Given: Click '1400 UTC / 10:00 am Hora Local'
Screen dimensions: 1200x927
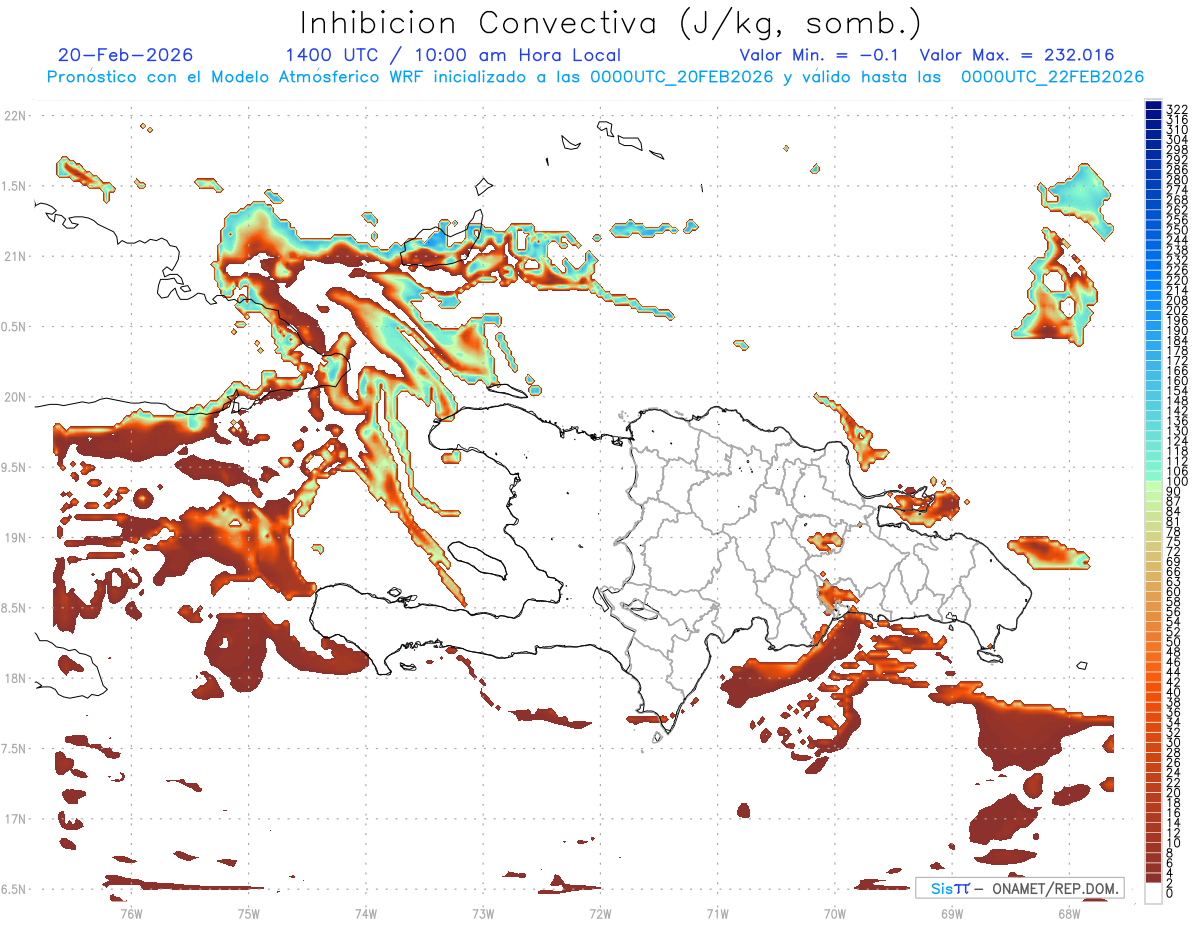Looking at the screenshot, I should pos(452,55).
